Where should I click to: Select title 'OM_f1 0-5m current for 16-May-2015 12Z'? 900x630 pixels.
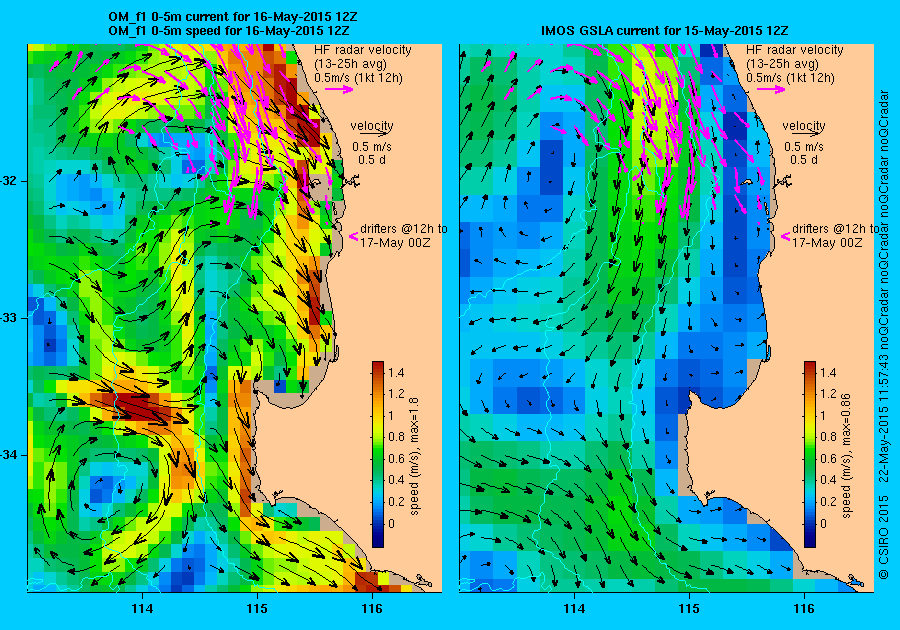tap(232, 17)
